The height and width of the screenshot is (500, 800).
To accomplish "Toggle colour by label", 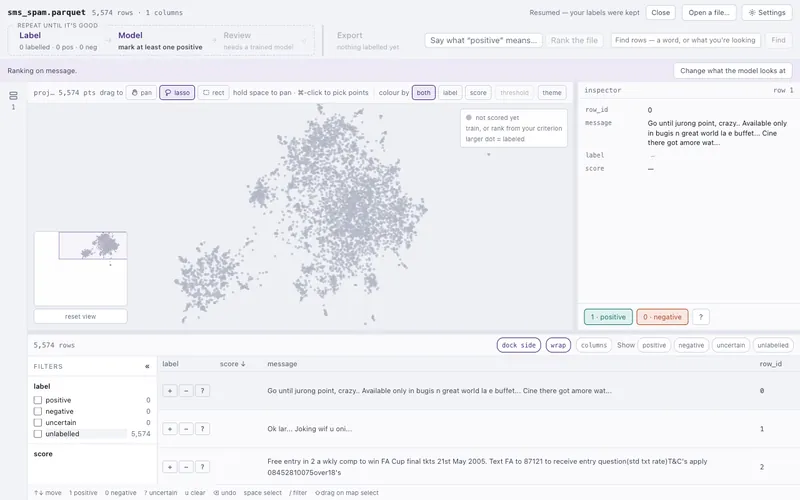I will 450,92.
